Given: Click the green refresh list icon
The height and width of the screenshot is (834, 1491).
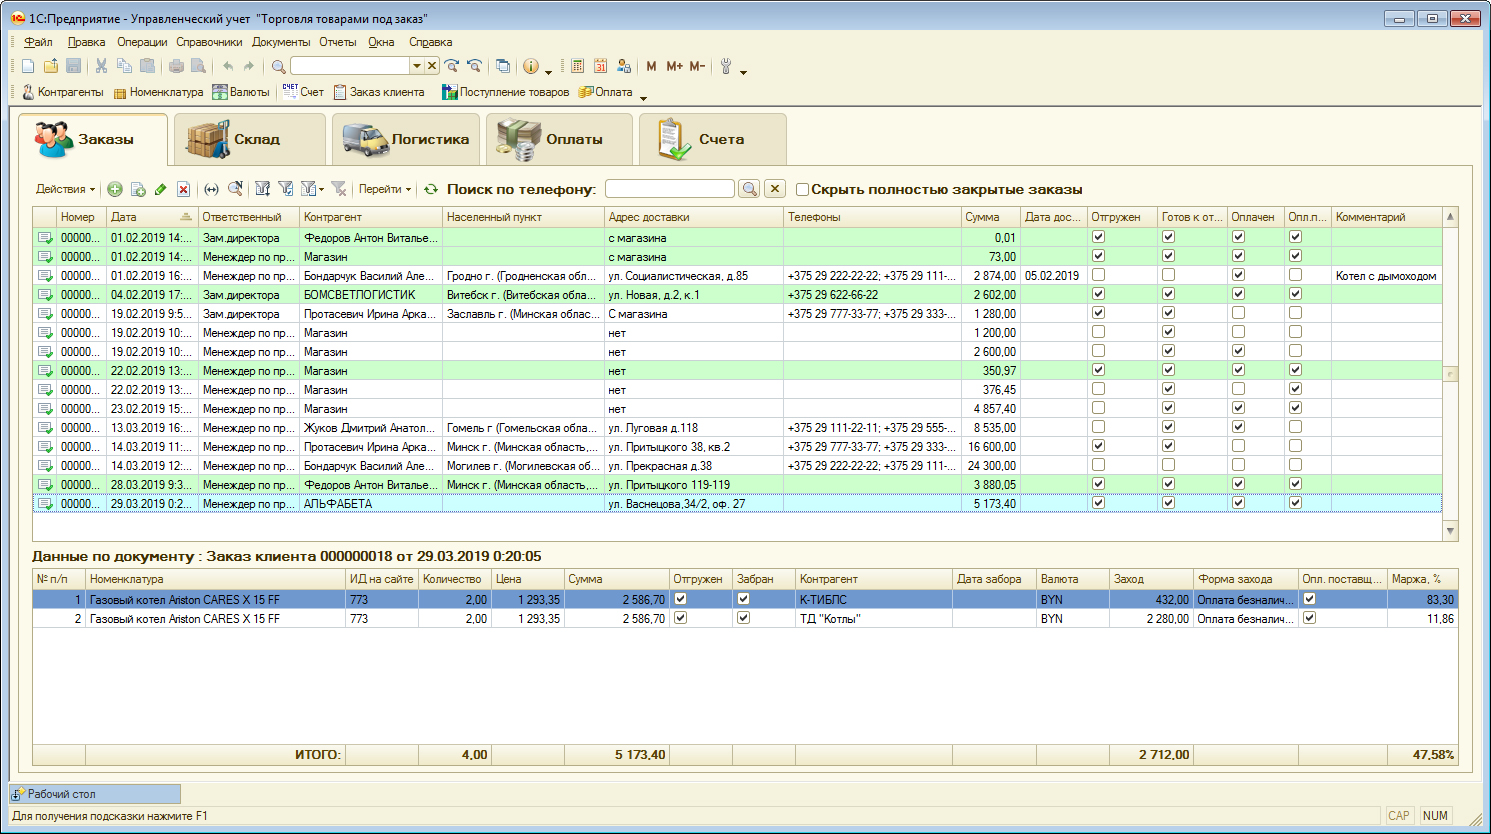Looking at the screenshot, I should point(431,189).
